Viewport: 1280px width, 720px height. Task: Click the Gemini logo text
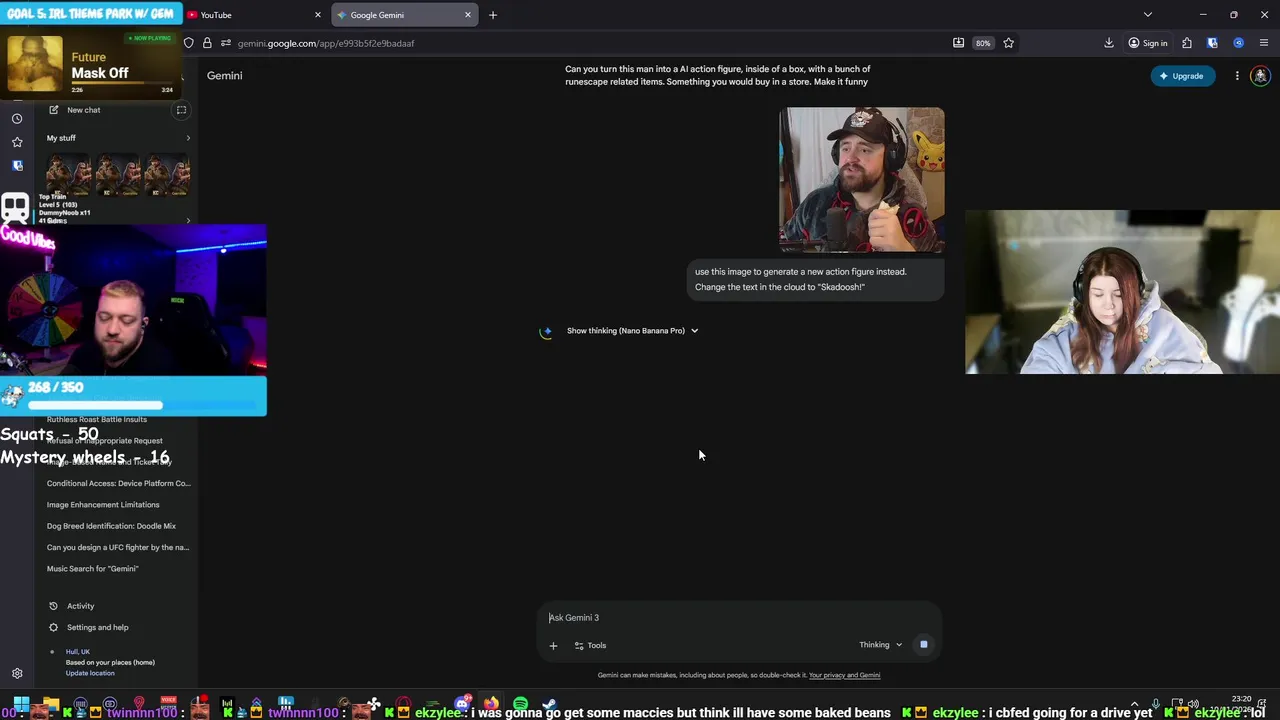224,76
